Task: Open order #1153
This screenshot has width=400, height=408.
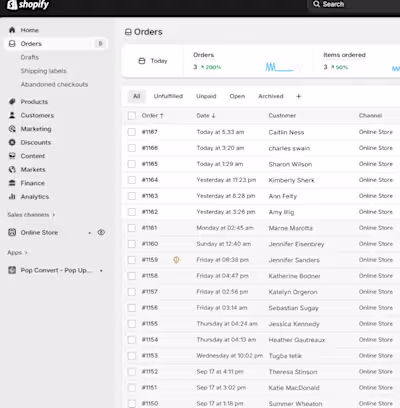Action: pos(150,356)
